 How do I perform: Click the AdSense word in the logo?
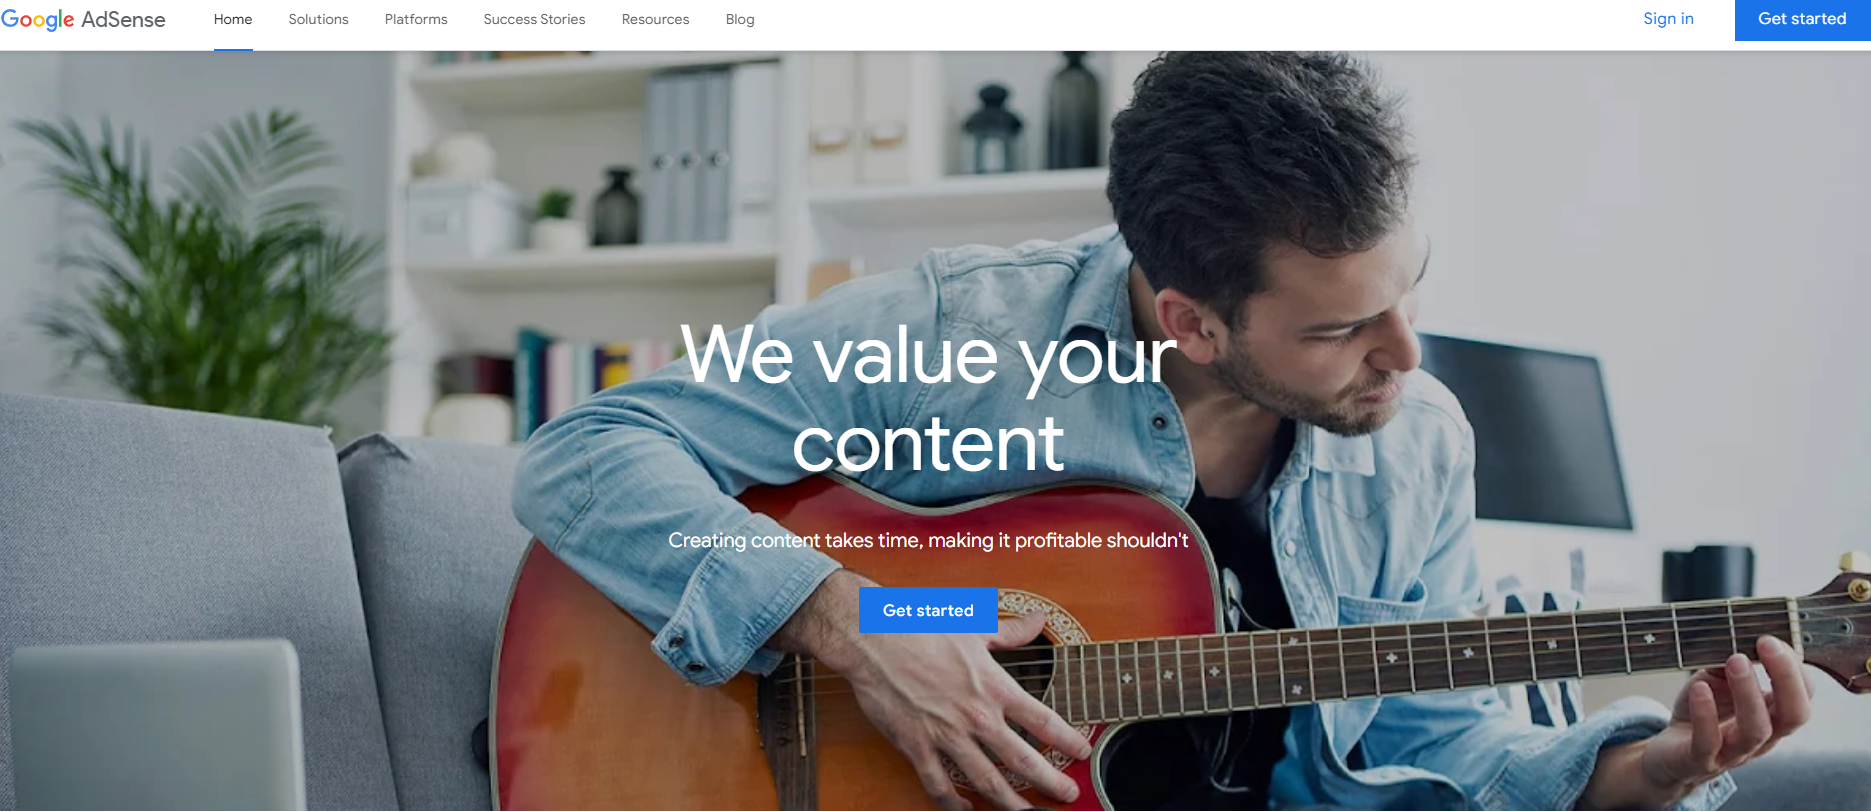coord(123,19)
